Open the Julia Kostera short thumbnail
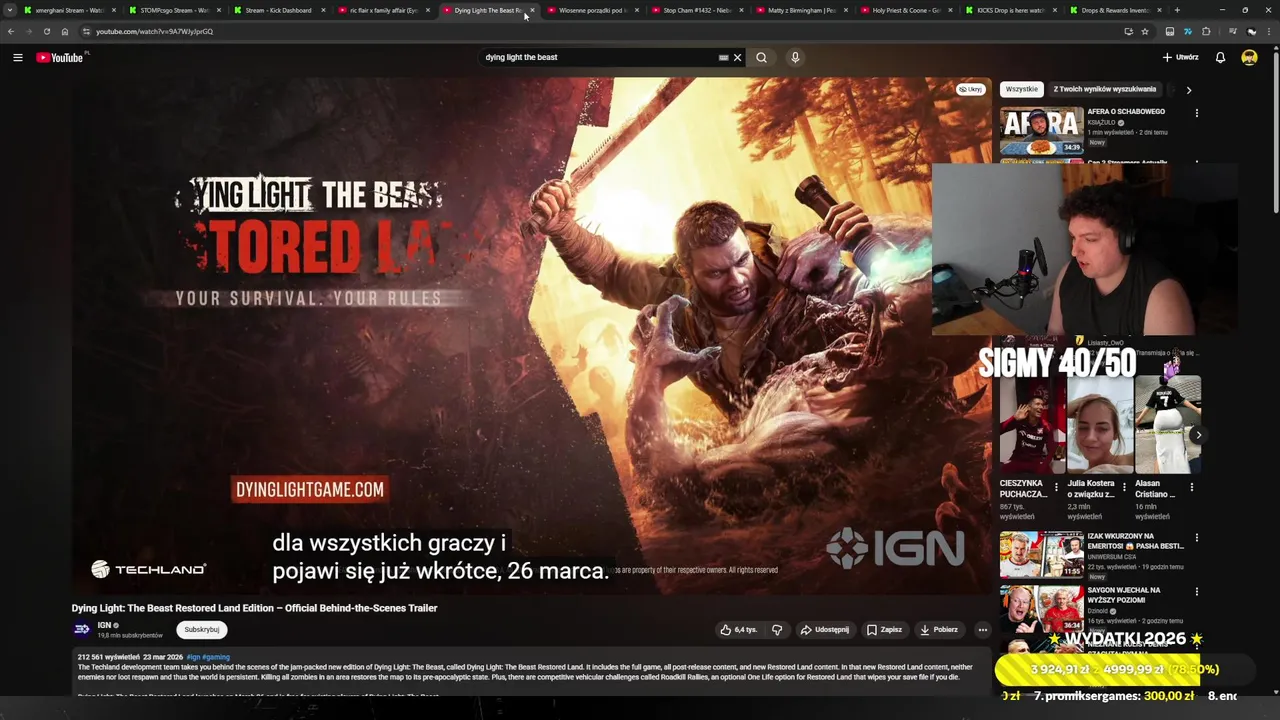Image resolution: width=1280 pixels, height=720 pixels. 1100,425
